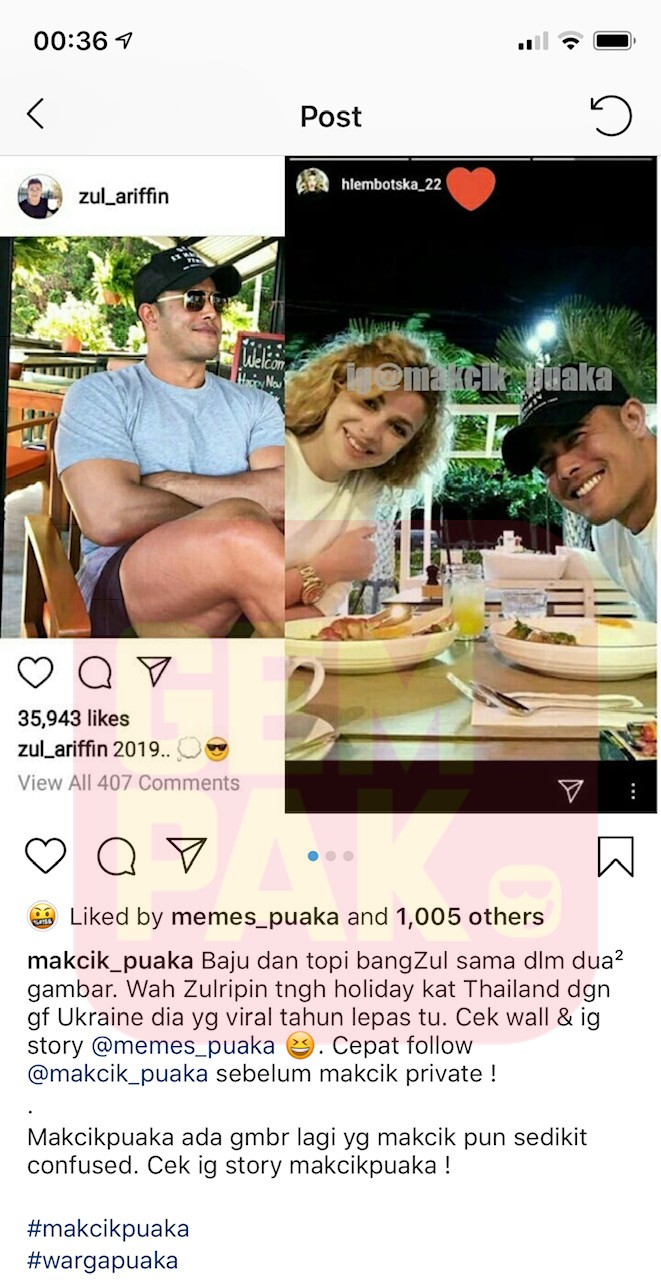661x1280 pixels.
Task: Open zul_ariffin's profile picture
Action: [40, 196]
